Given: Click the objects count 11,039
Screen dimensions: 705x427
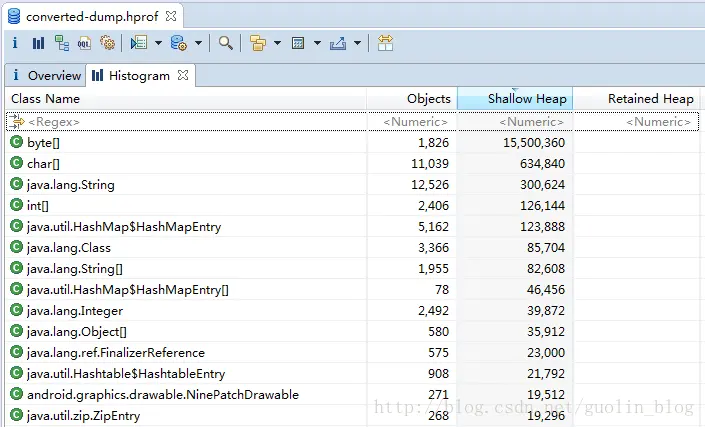Looking at the screenshot, I should (x=430, y=164).
